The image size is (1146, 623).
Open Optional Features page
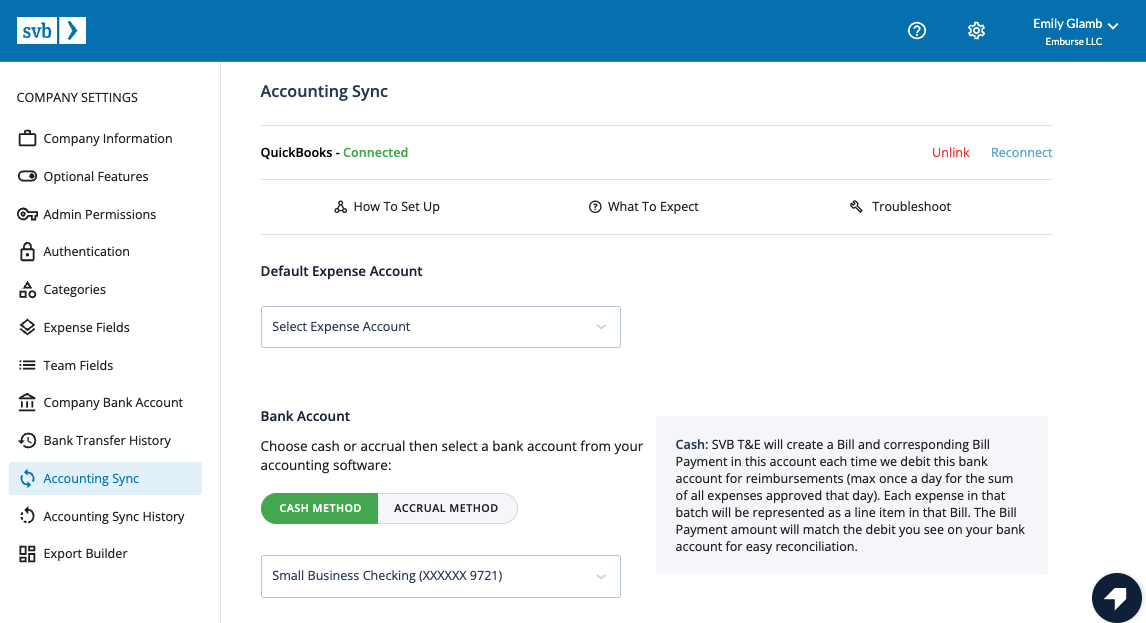pyautogui.click(x=96, y=176)
